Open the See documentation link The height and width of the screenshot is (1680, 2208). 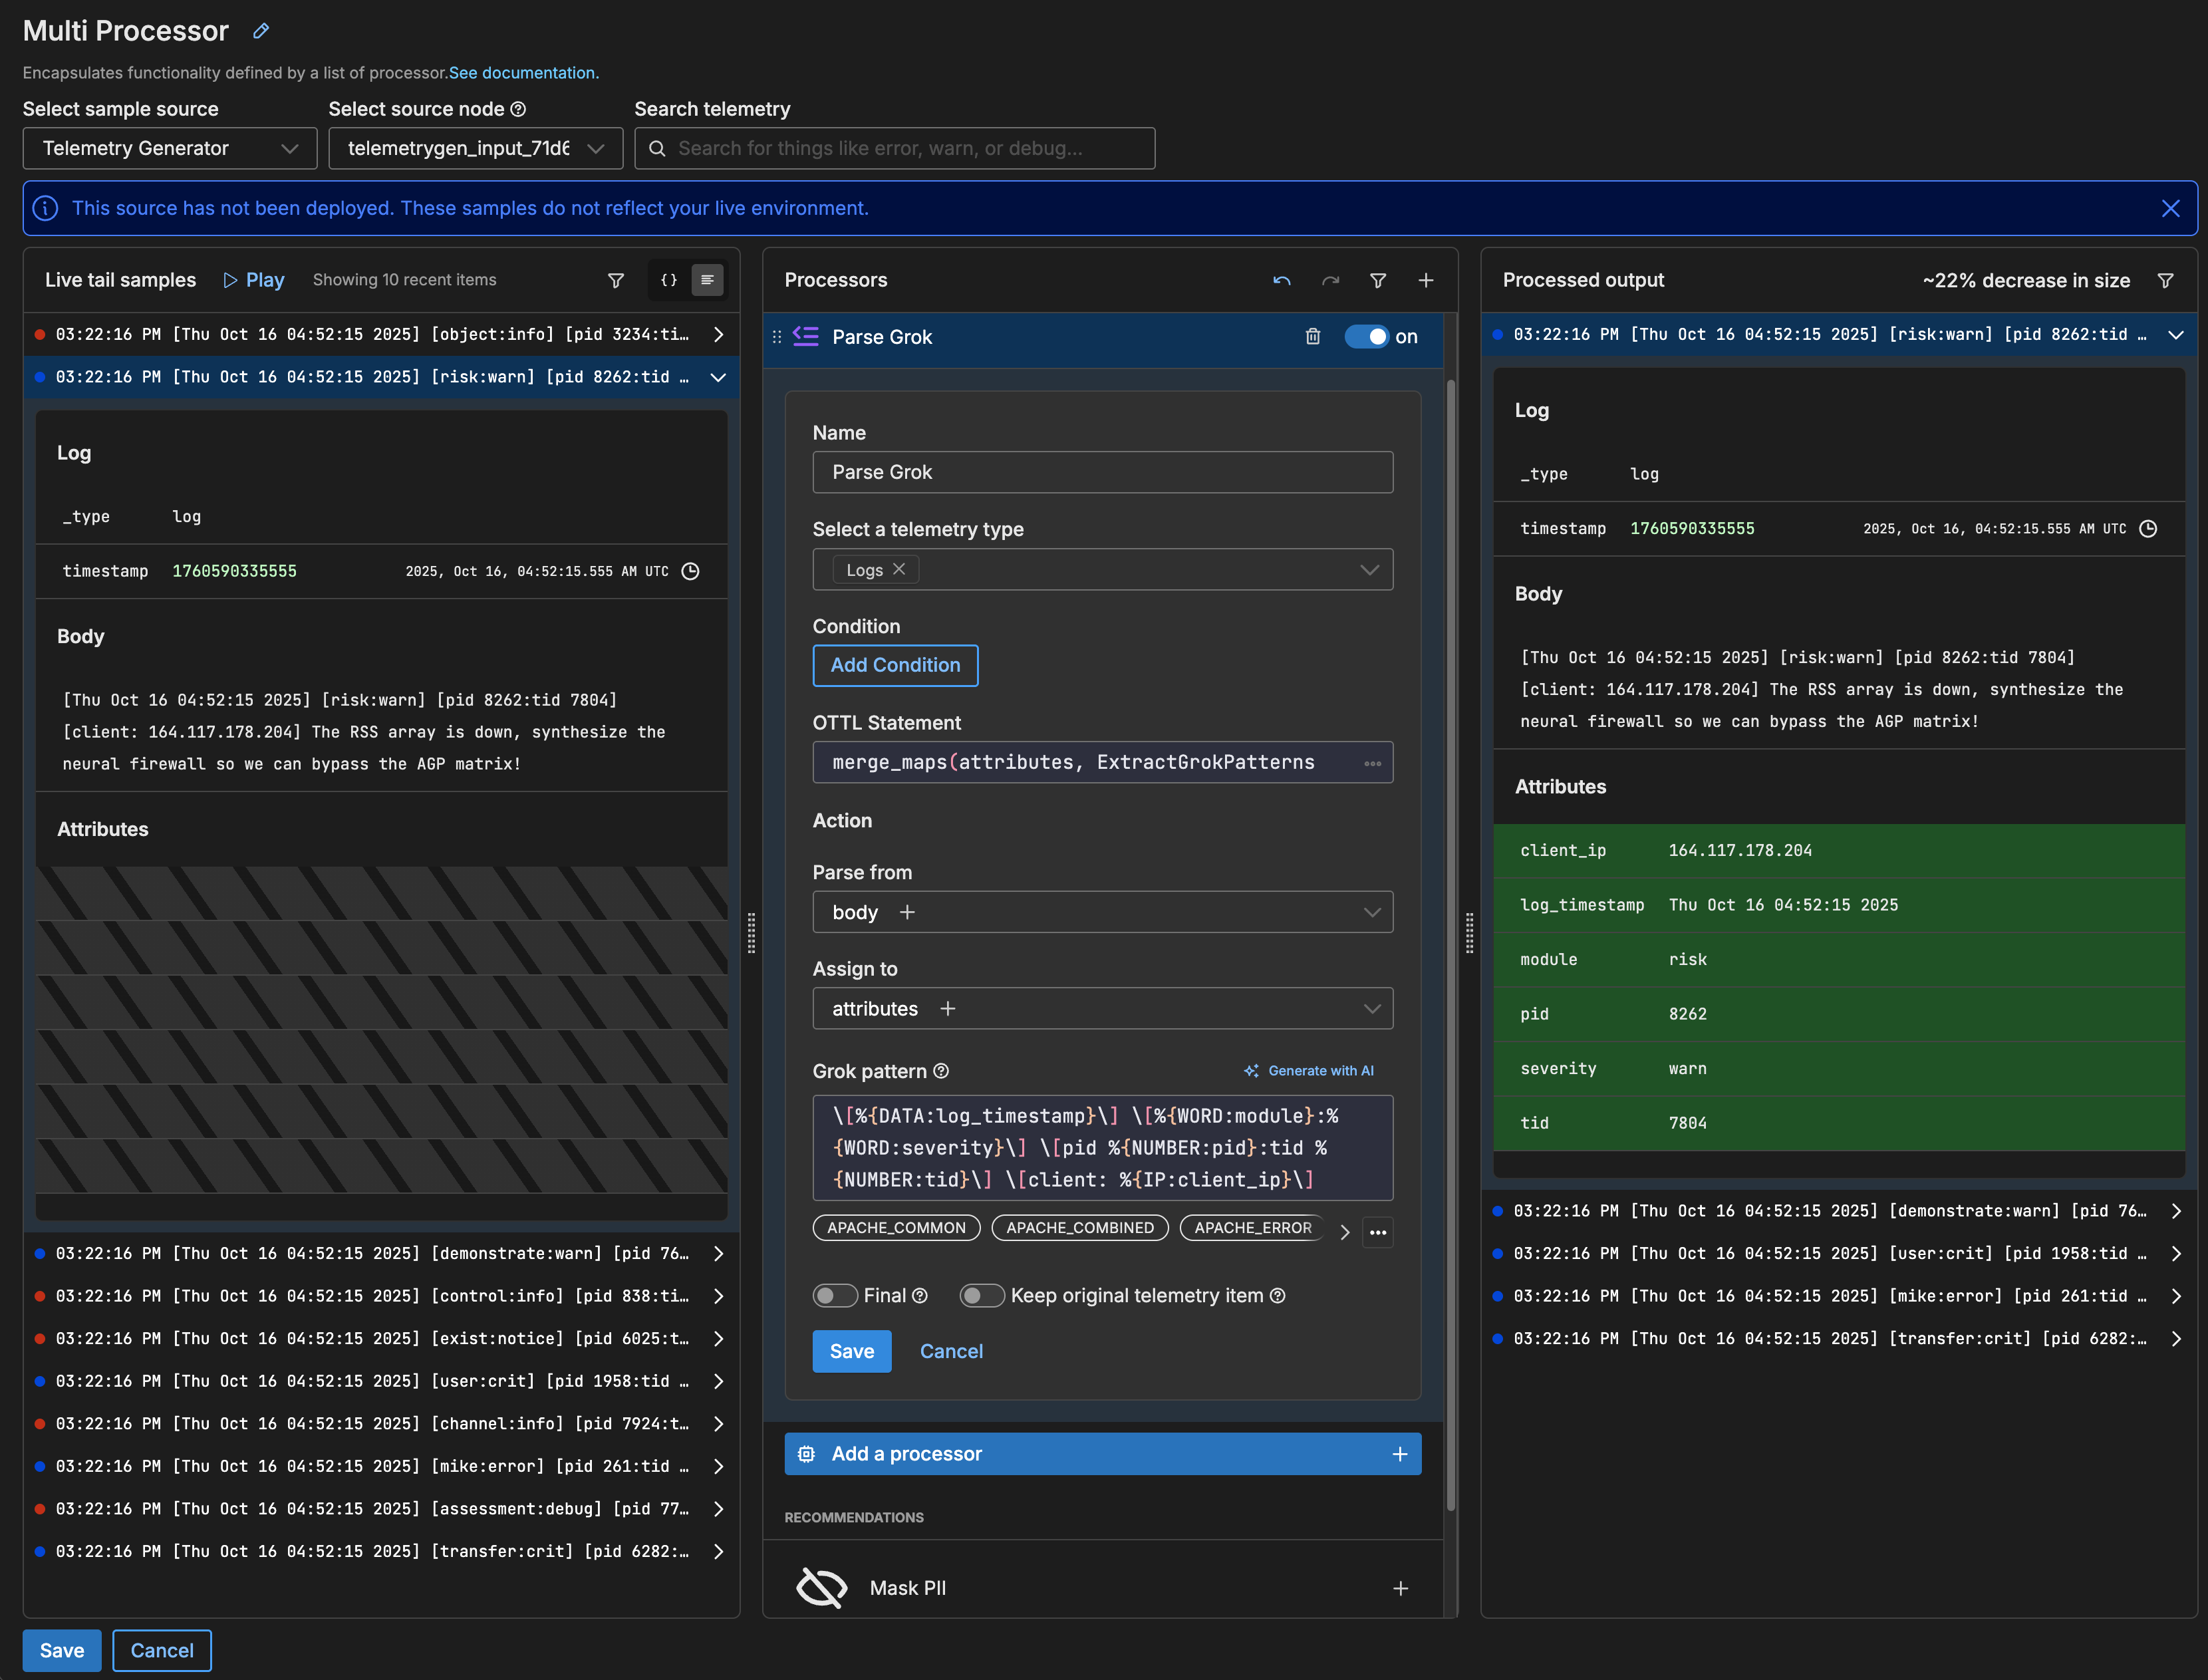coord(523,73)
